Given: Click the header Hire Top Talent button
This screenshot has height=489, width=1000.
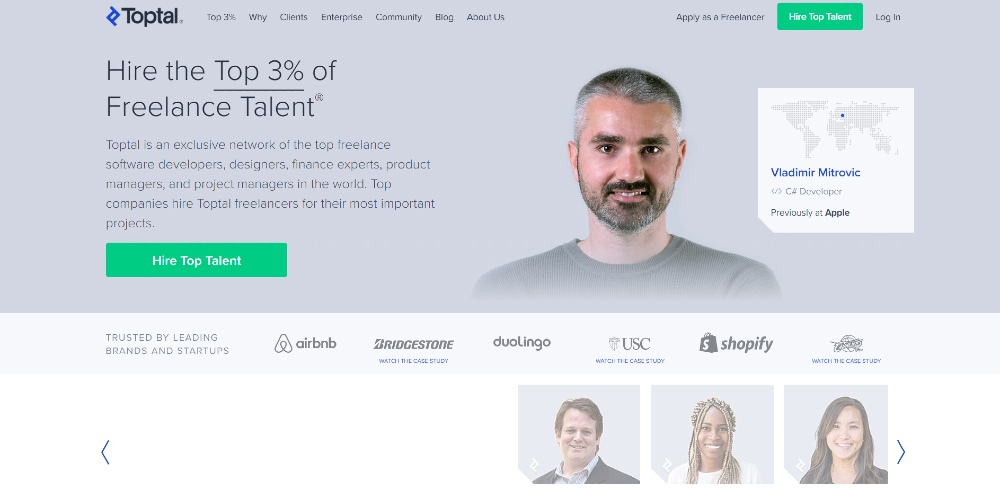Looking at the screenshot, I should [x=820, y=17].
